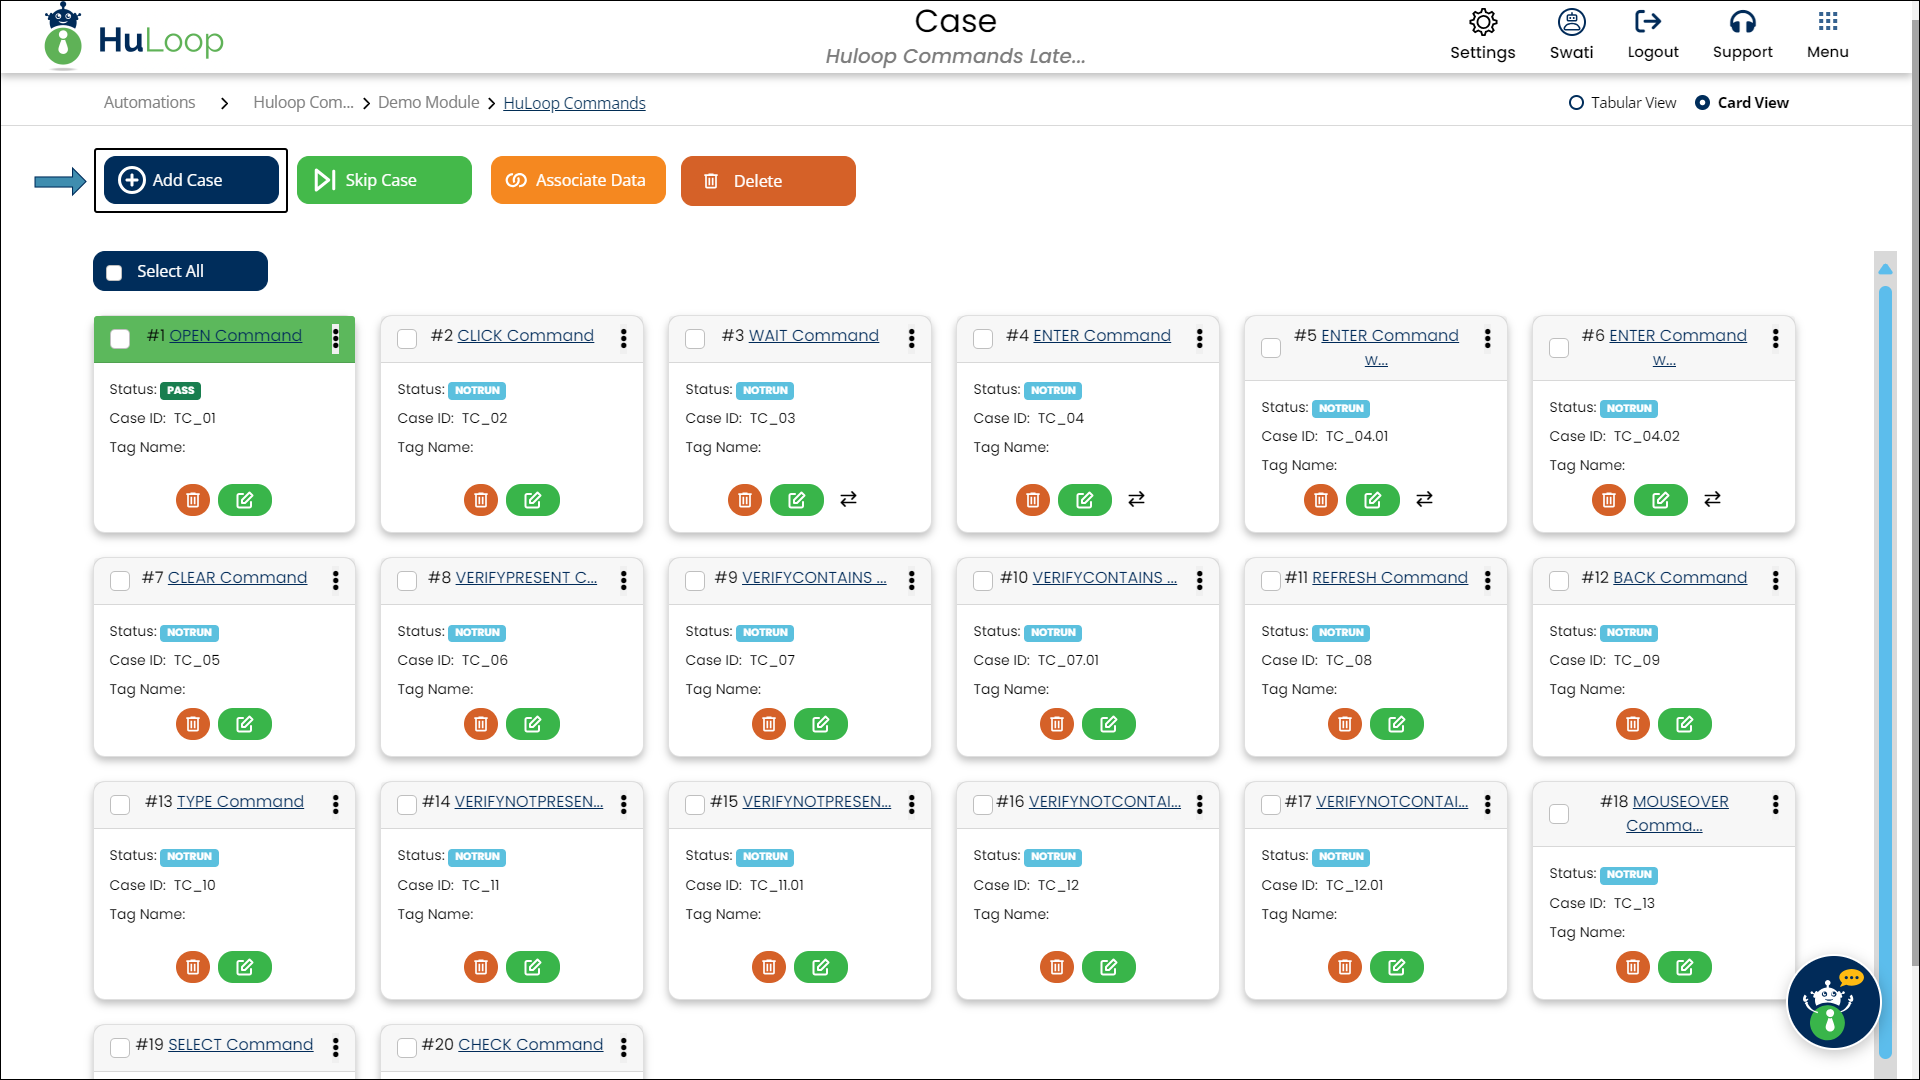Viewport: 1920px width, 1080px height.
Task: Delete the #12 BACK Command case
Action: click(1633, 724)
